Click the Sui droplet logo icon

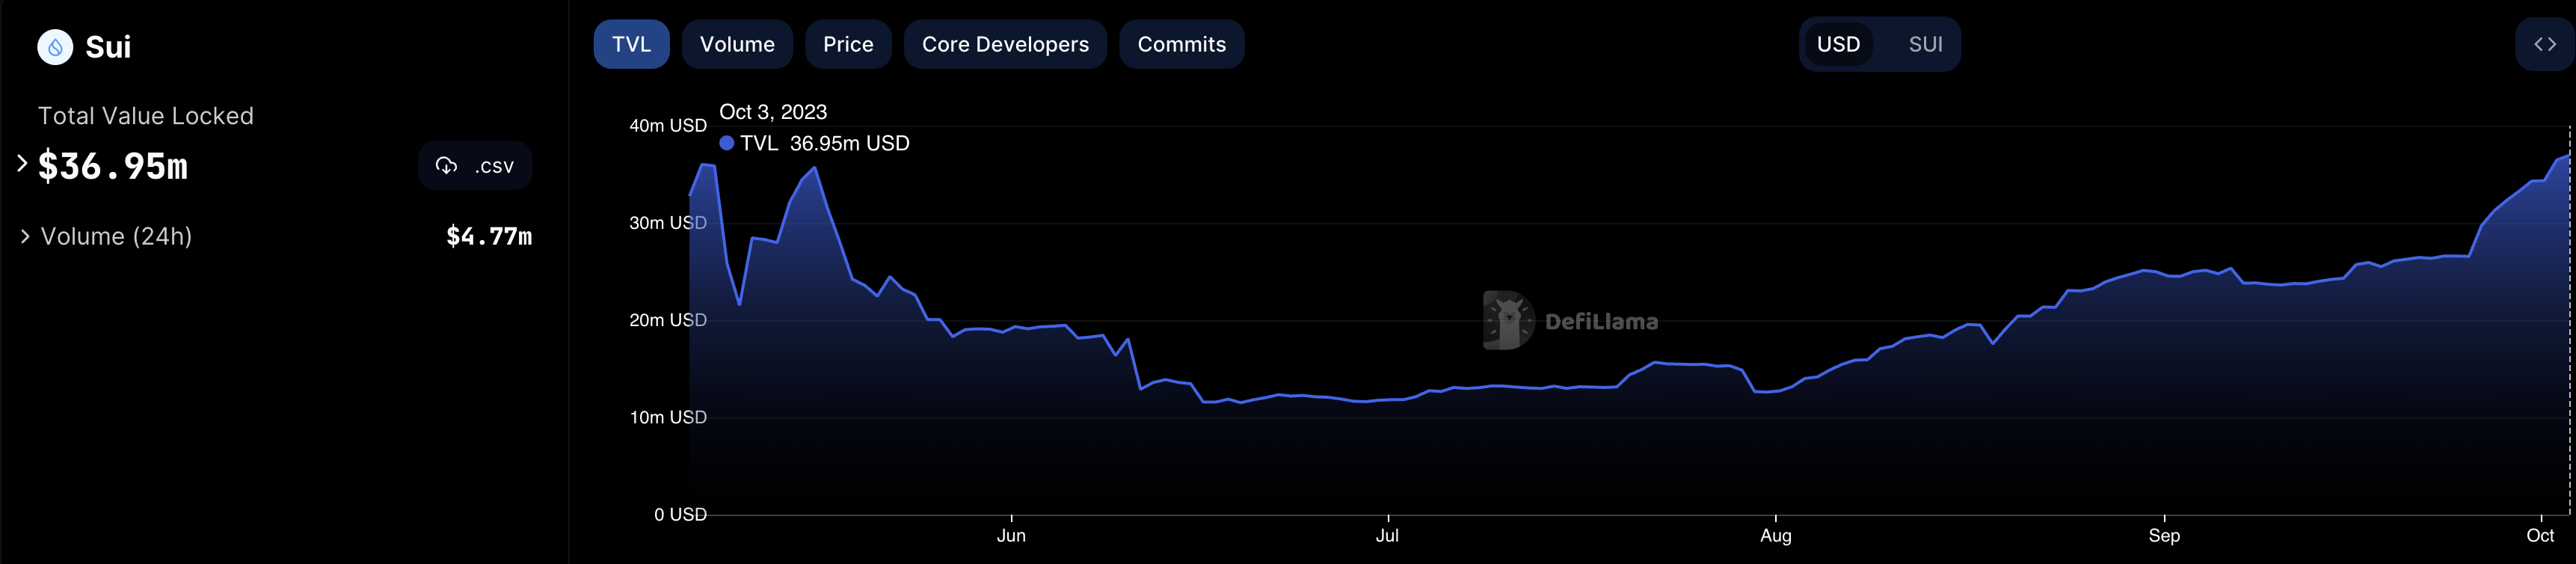tap(55, 47)
